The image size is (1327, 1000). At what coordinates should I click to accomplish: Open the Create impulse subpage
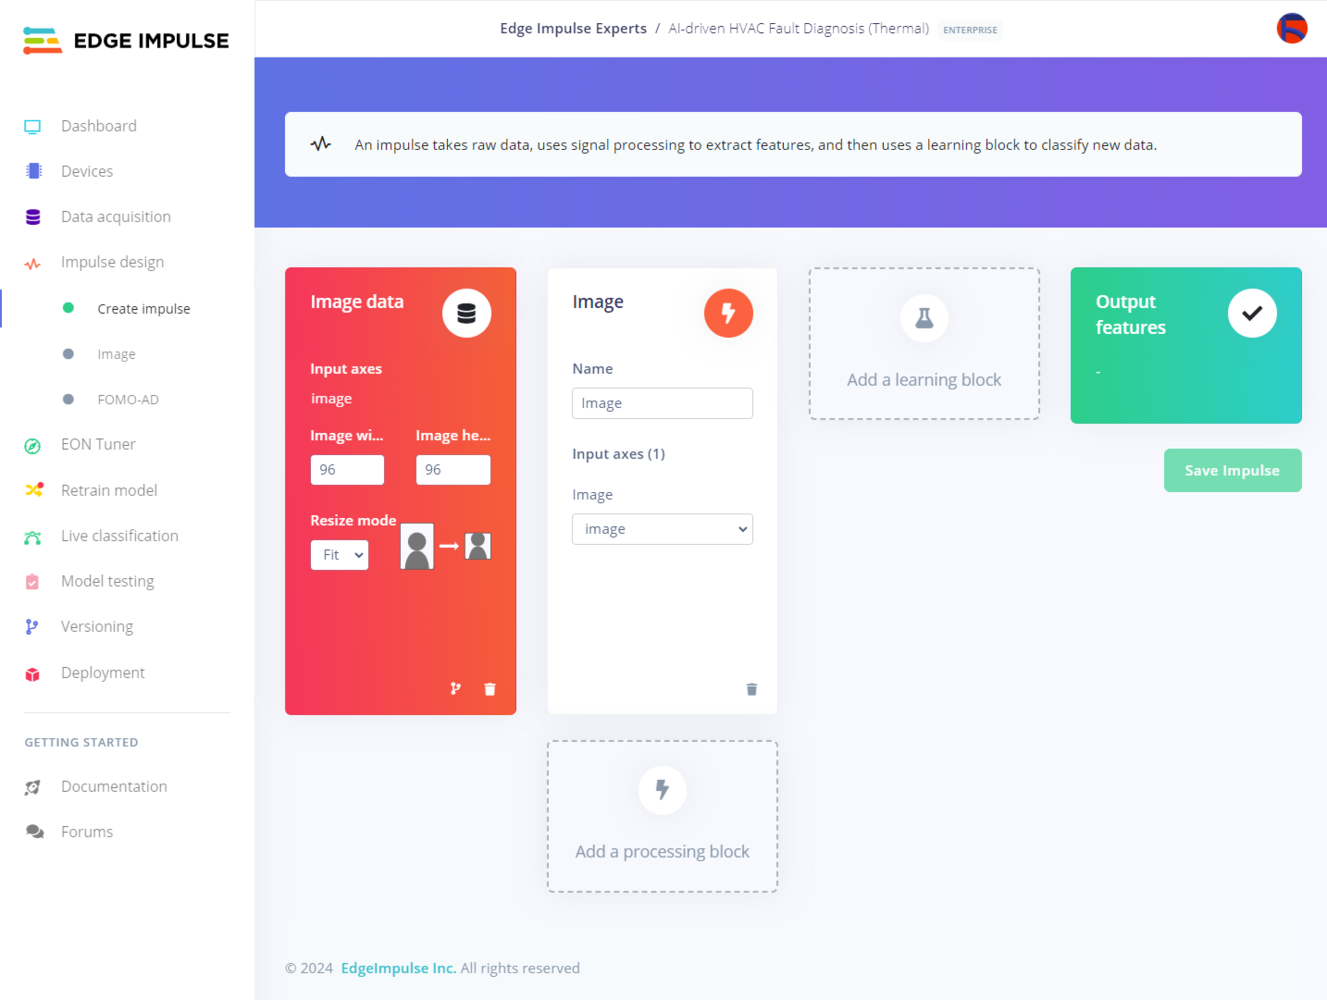pos(144,309)
